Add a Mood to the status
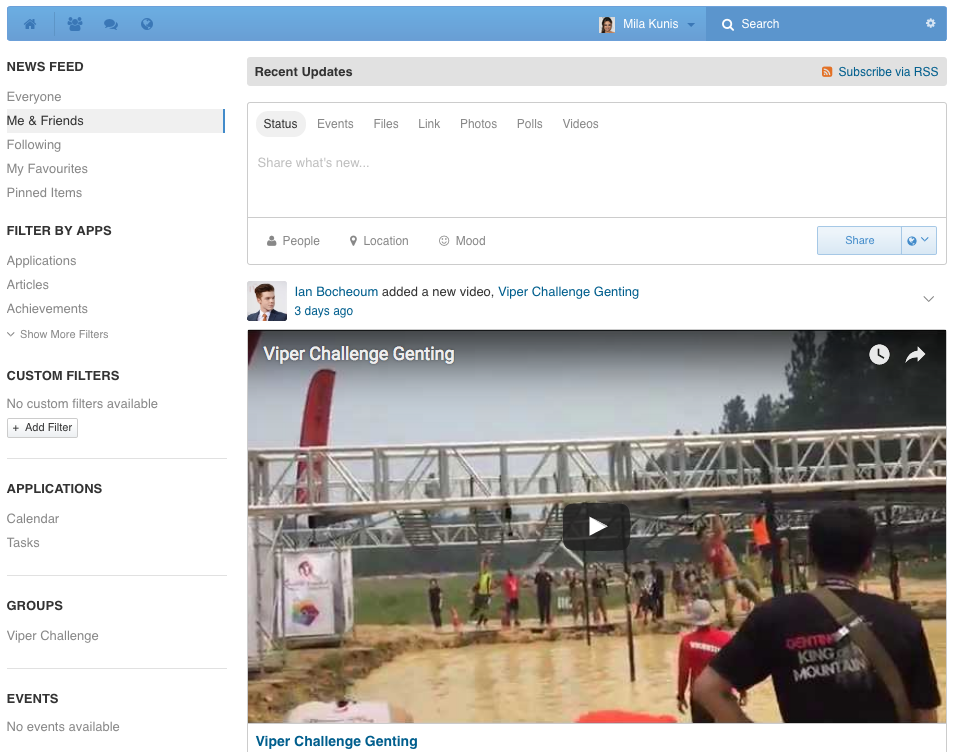The height and width of the screenshot is (752, 956). (x=462, y=241)
